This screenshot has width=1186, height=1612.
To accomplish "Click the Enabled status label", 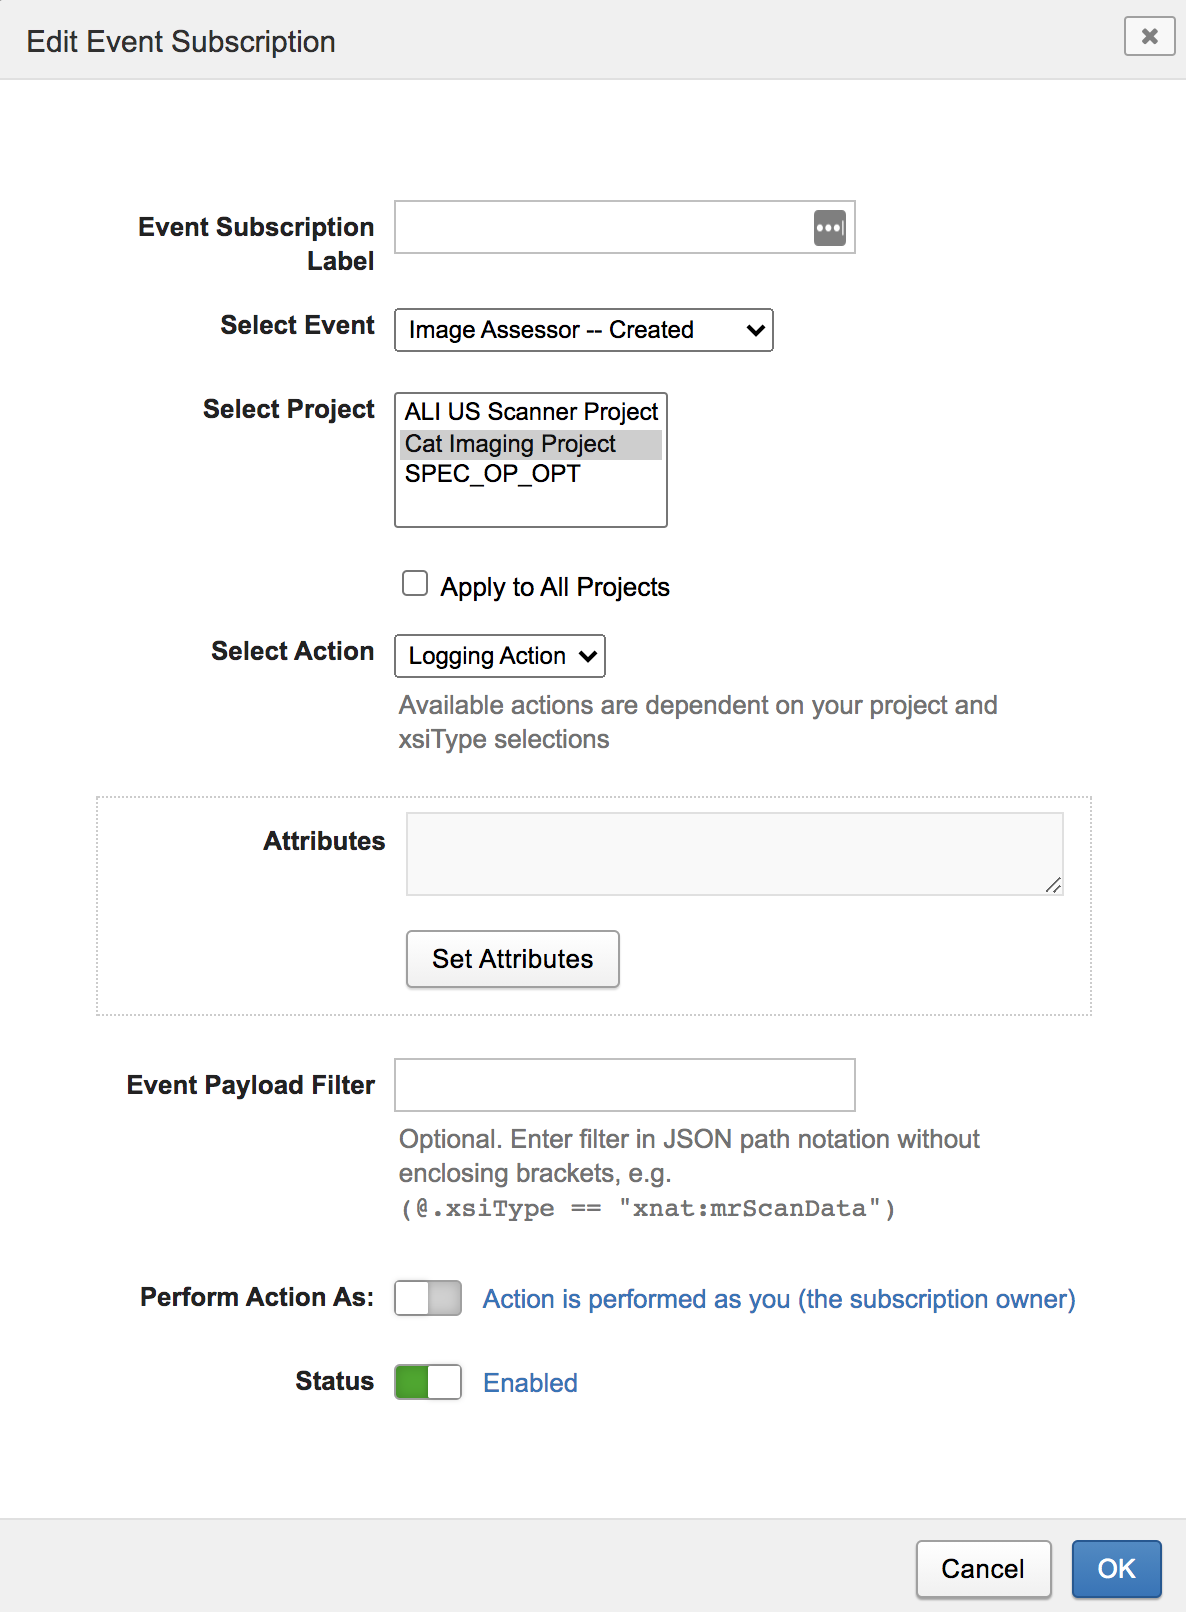I will (x=530, y=1383).
